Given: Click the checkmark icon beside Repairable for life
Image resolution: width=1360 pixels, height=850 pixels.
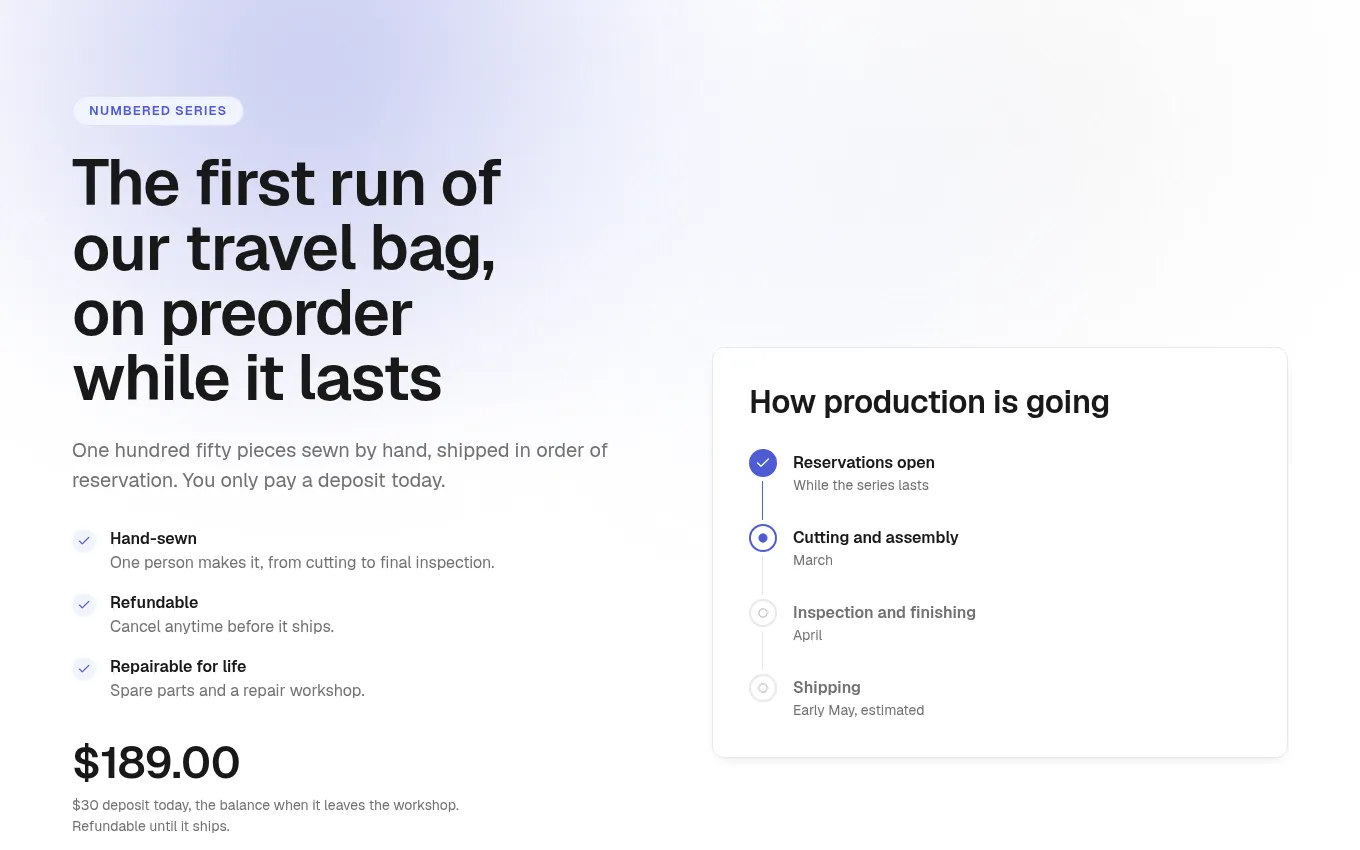Looking at the screenshot, I should point(84,669).
